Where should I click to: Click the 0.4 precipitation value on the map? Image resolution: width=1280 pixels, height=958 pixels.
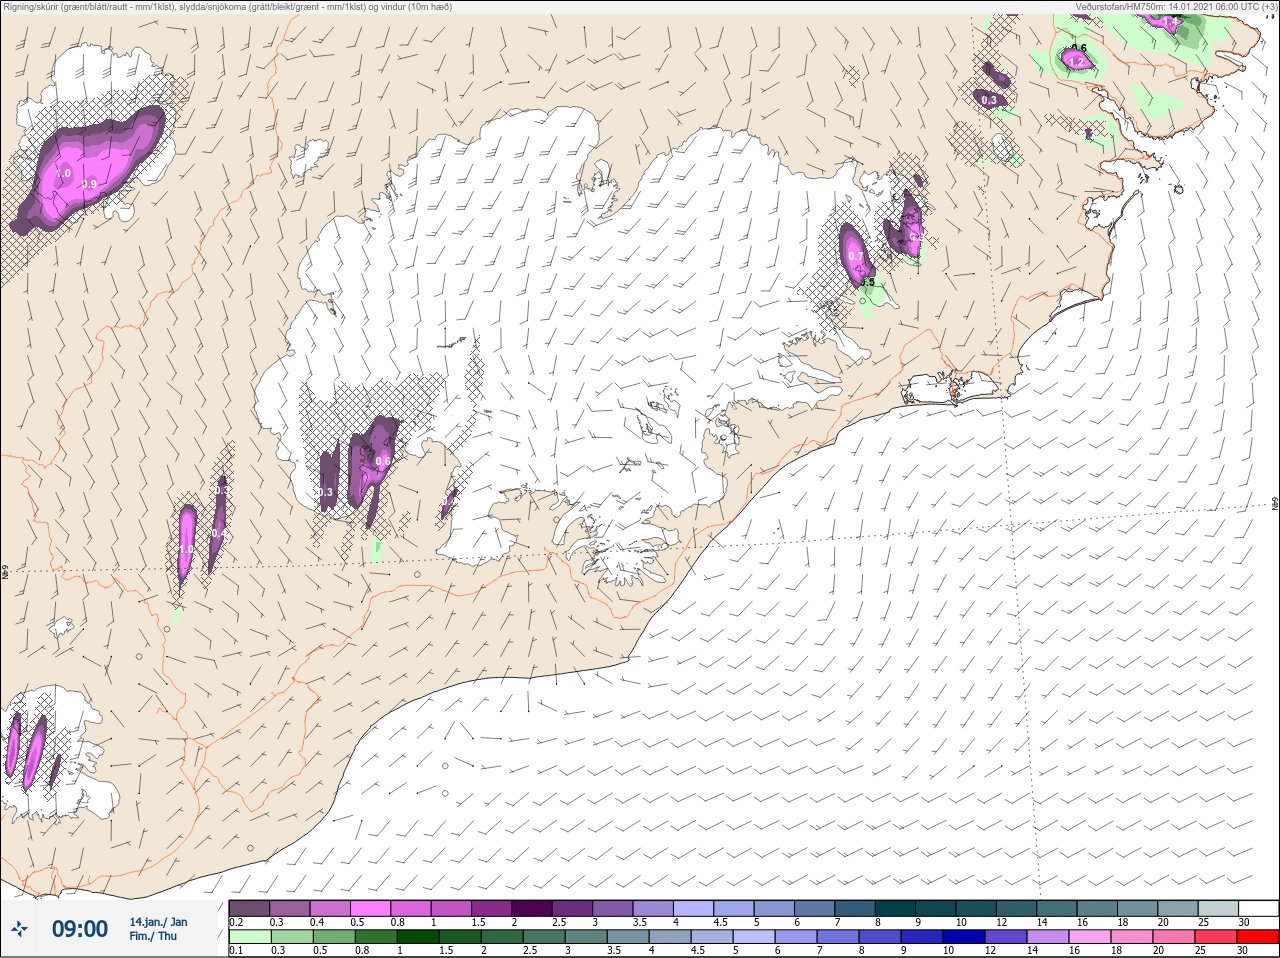[x=217, y=534]
